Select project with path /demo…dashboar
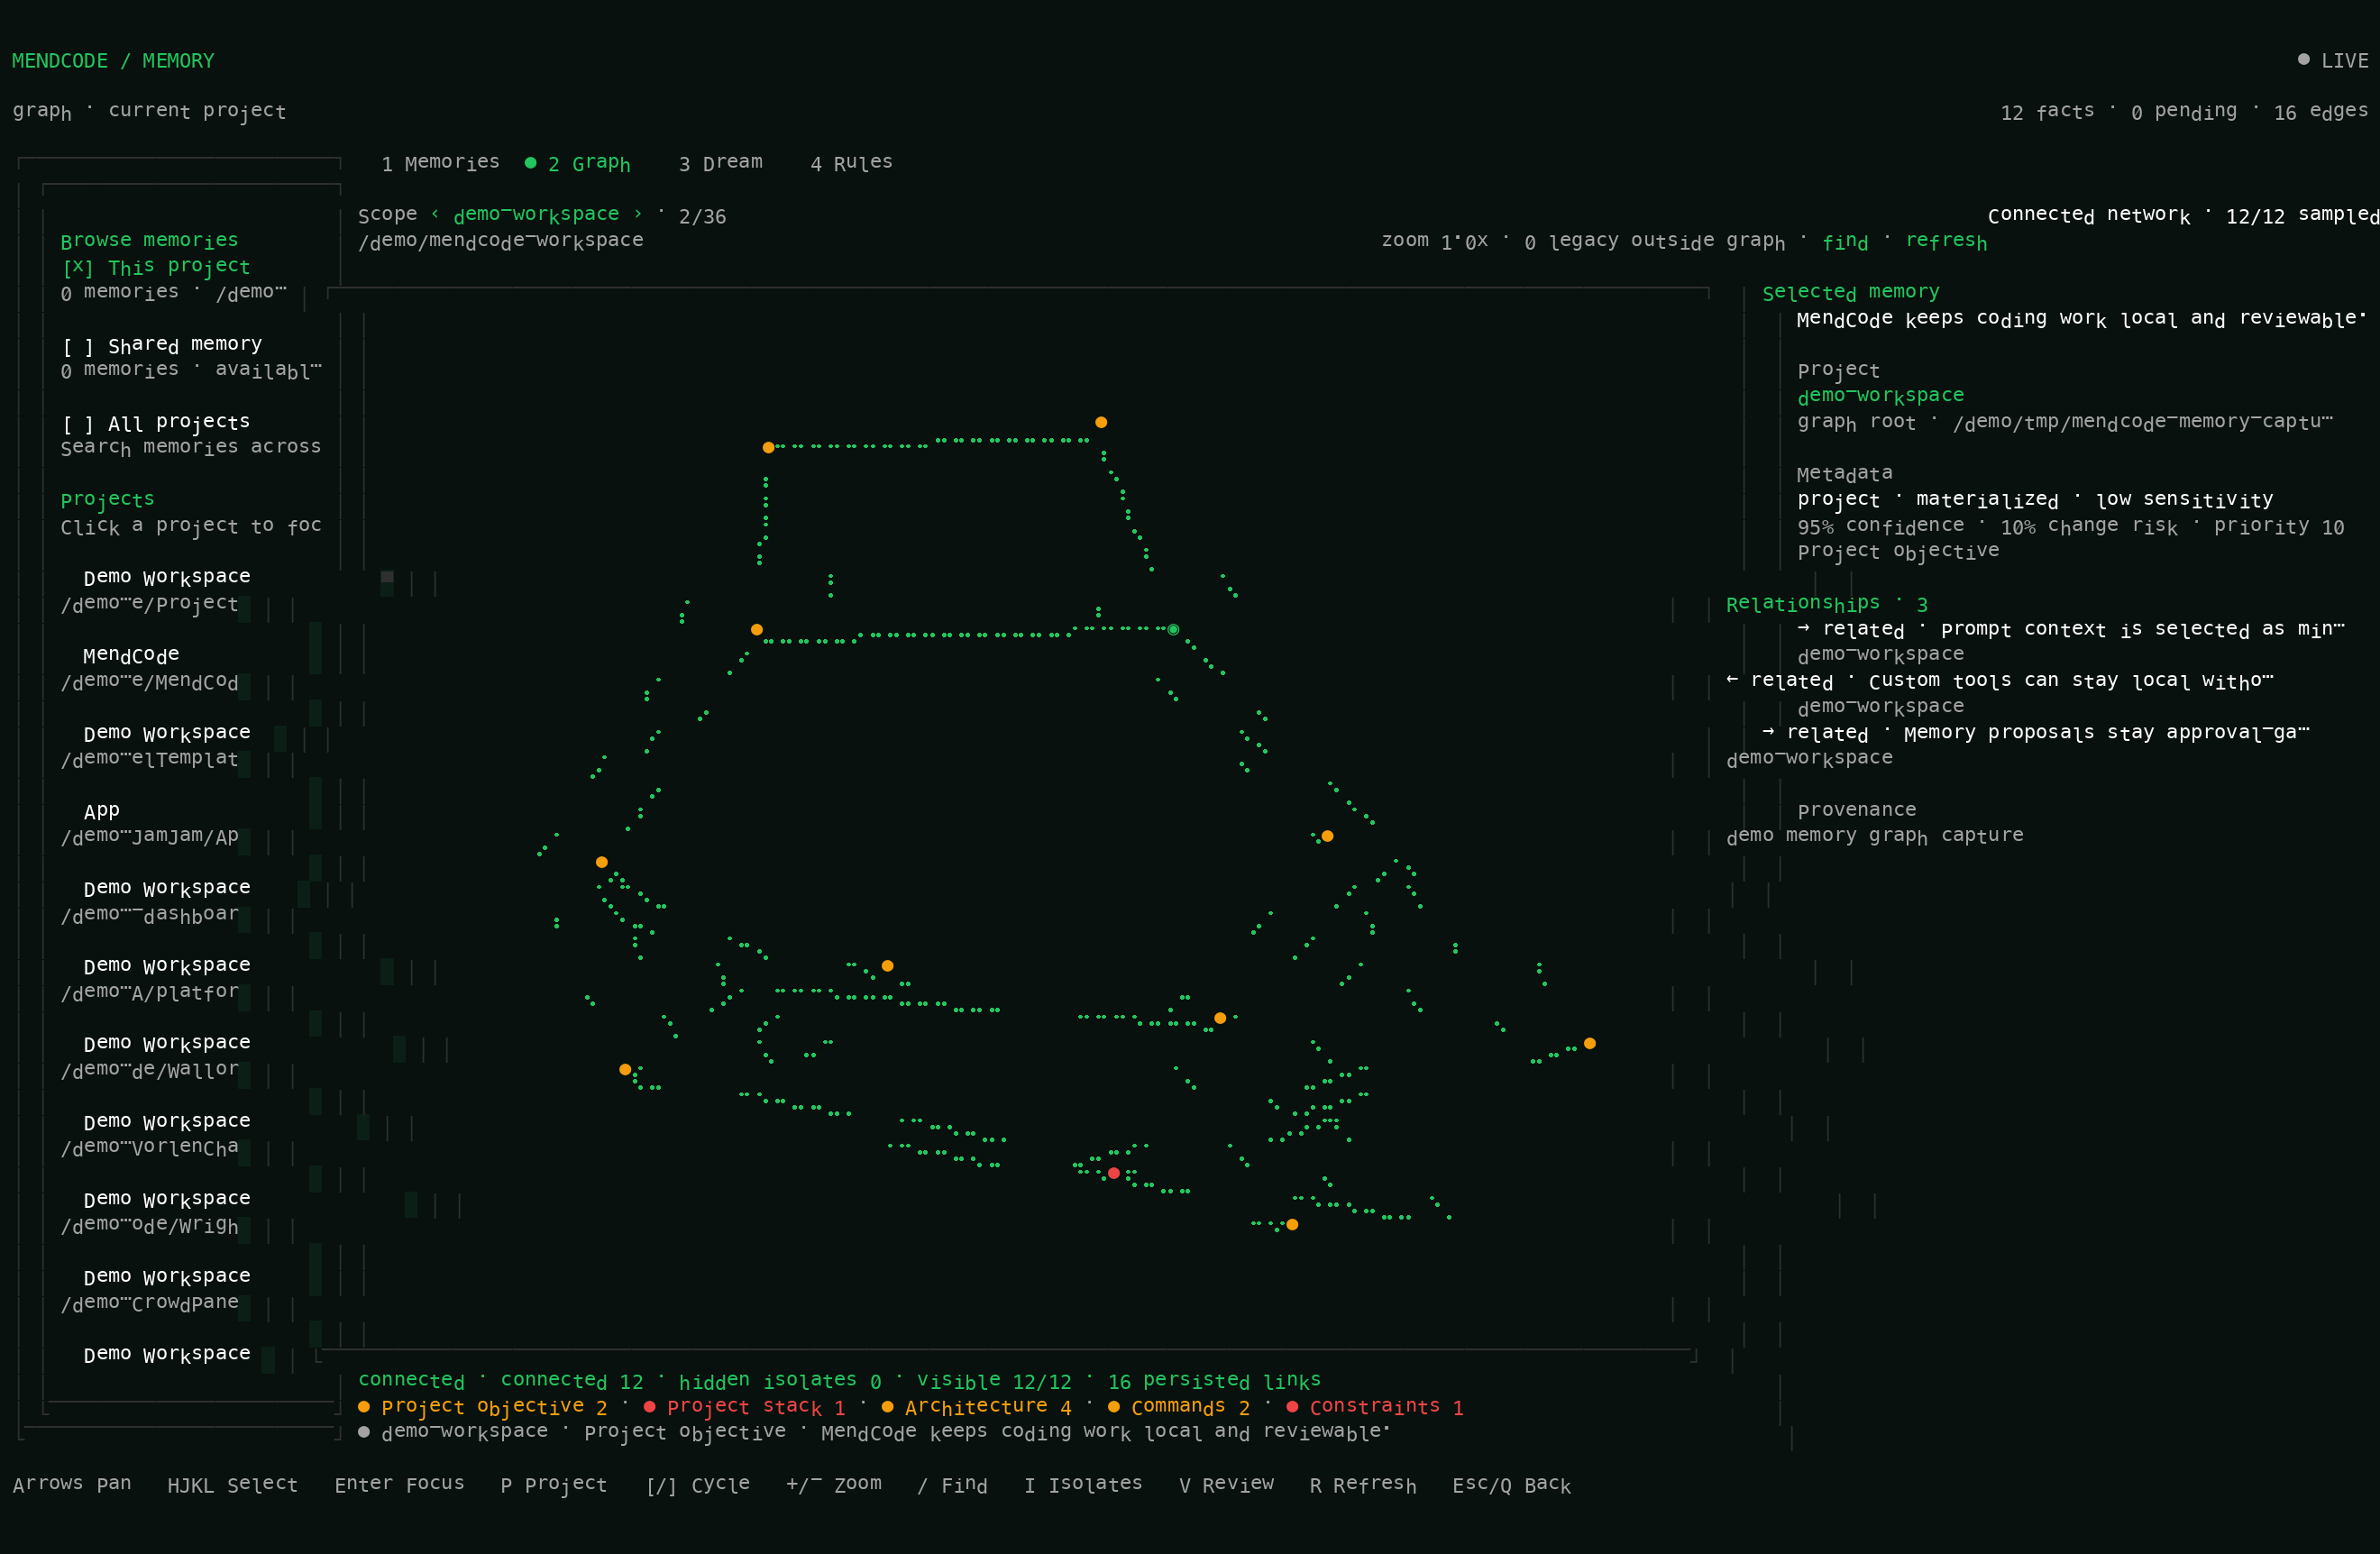The width and height of the screenshot is (2380, 1554). click(150, 914)
